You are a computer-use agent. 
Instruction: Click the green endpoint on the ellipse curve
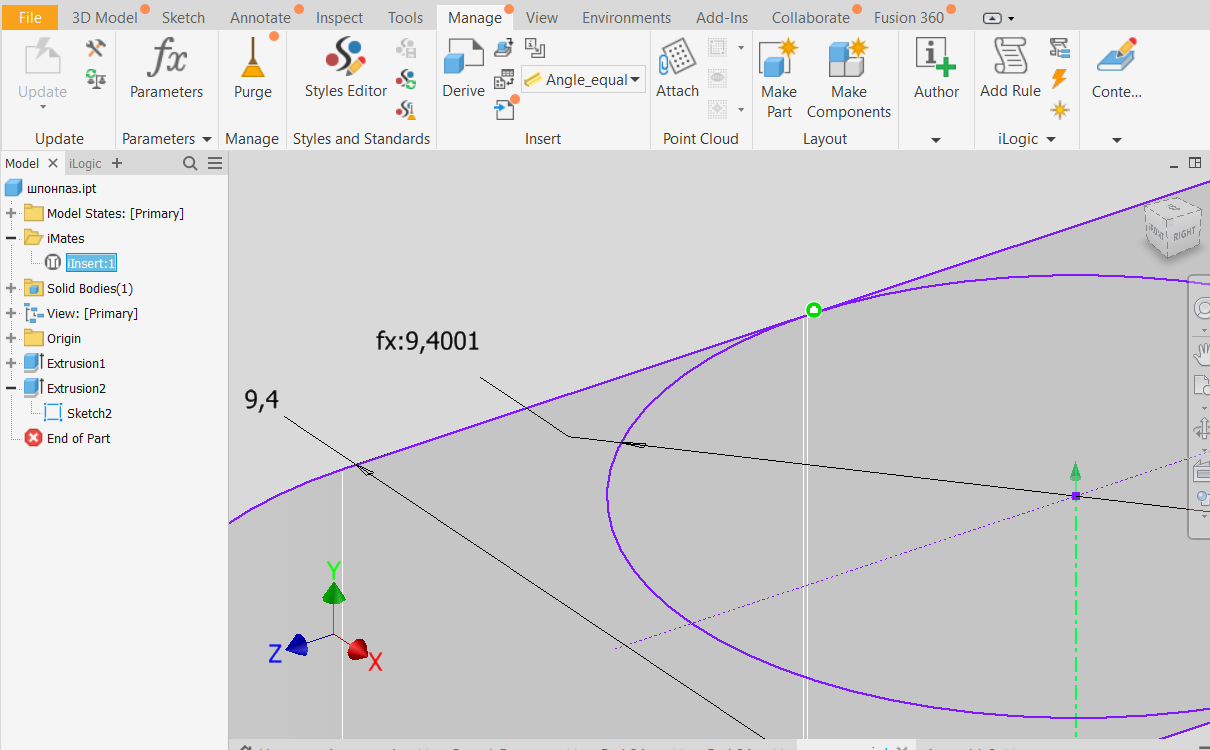[x=813, y=311]
